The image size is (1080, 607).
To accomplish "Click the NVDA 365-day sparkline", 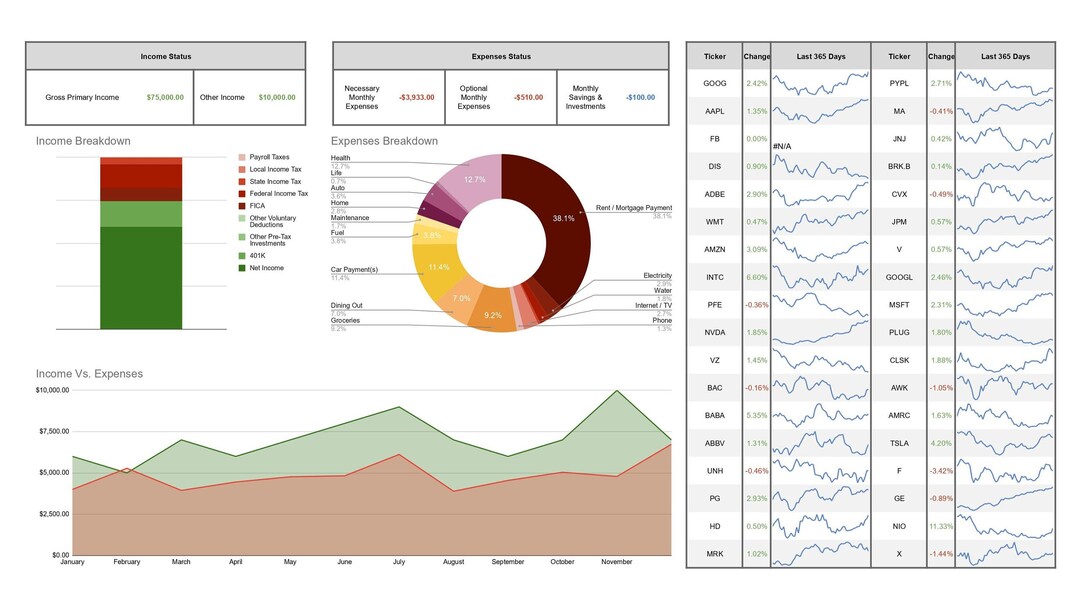I will coord(820,333).
